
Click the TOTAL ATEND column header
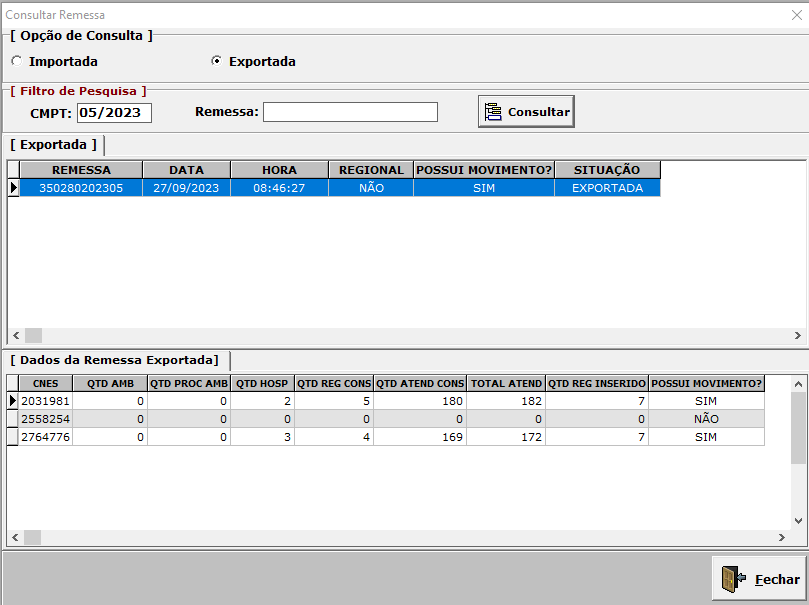(x=506, y=383)
